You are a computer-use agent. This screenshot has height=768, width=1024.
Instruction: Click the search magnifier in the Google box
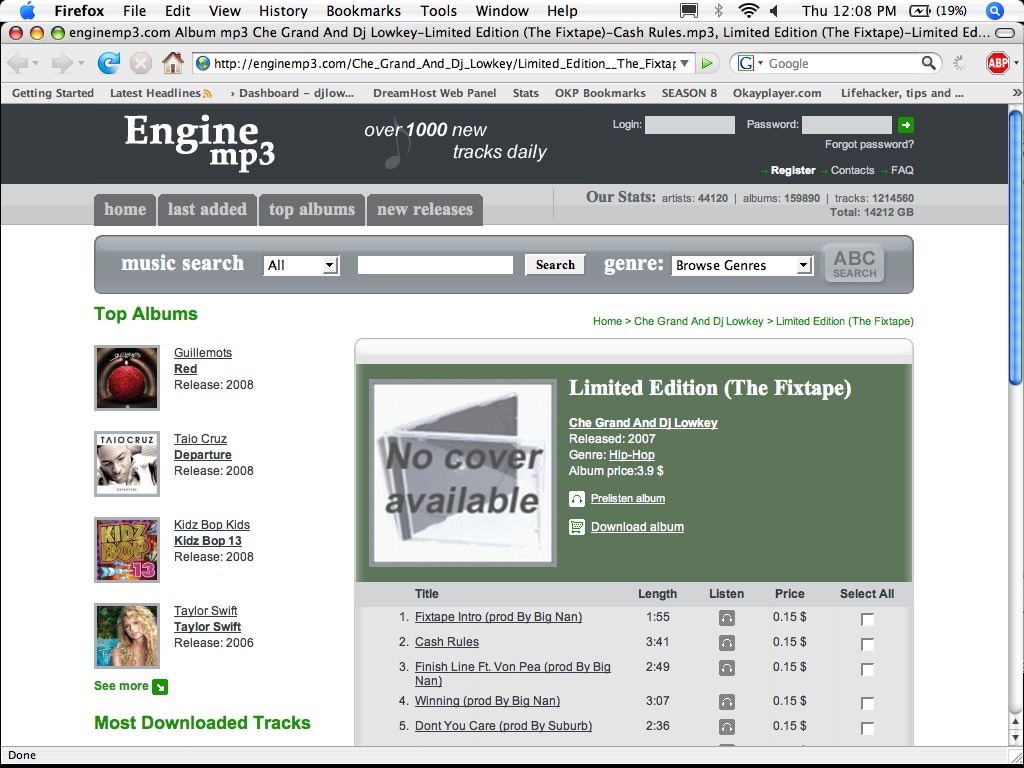tap(929, 63)
